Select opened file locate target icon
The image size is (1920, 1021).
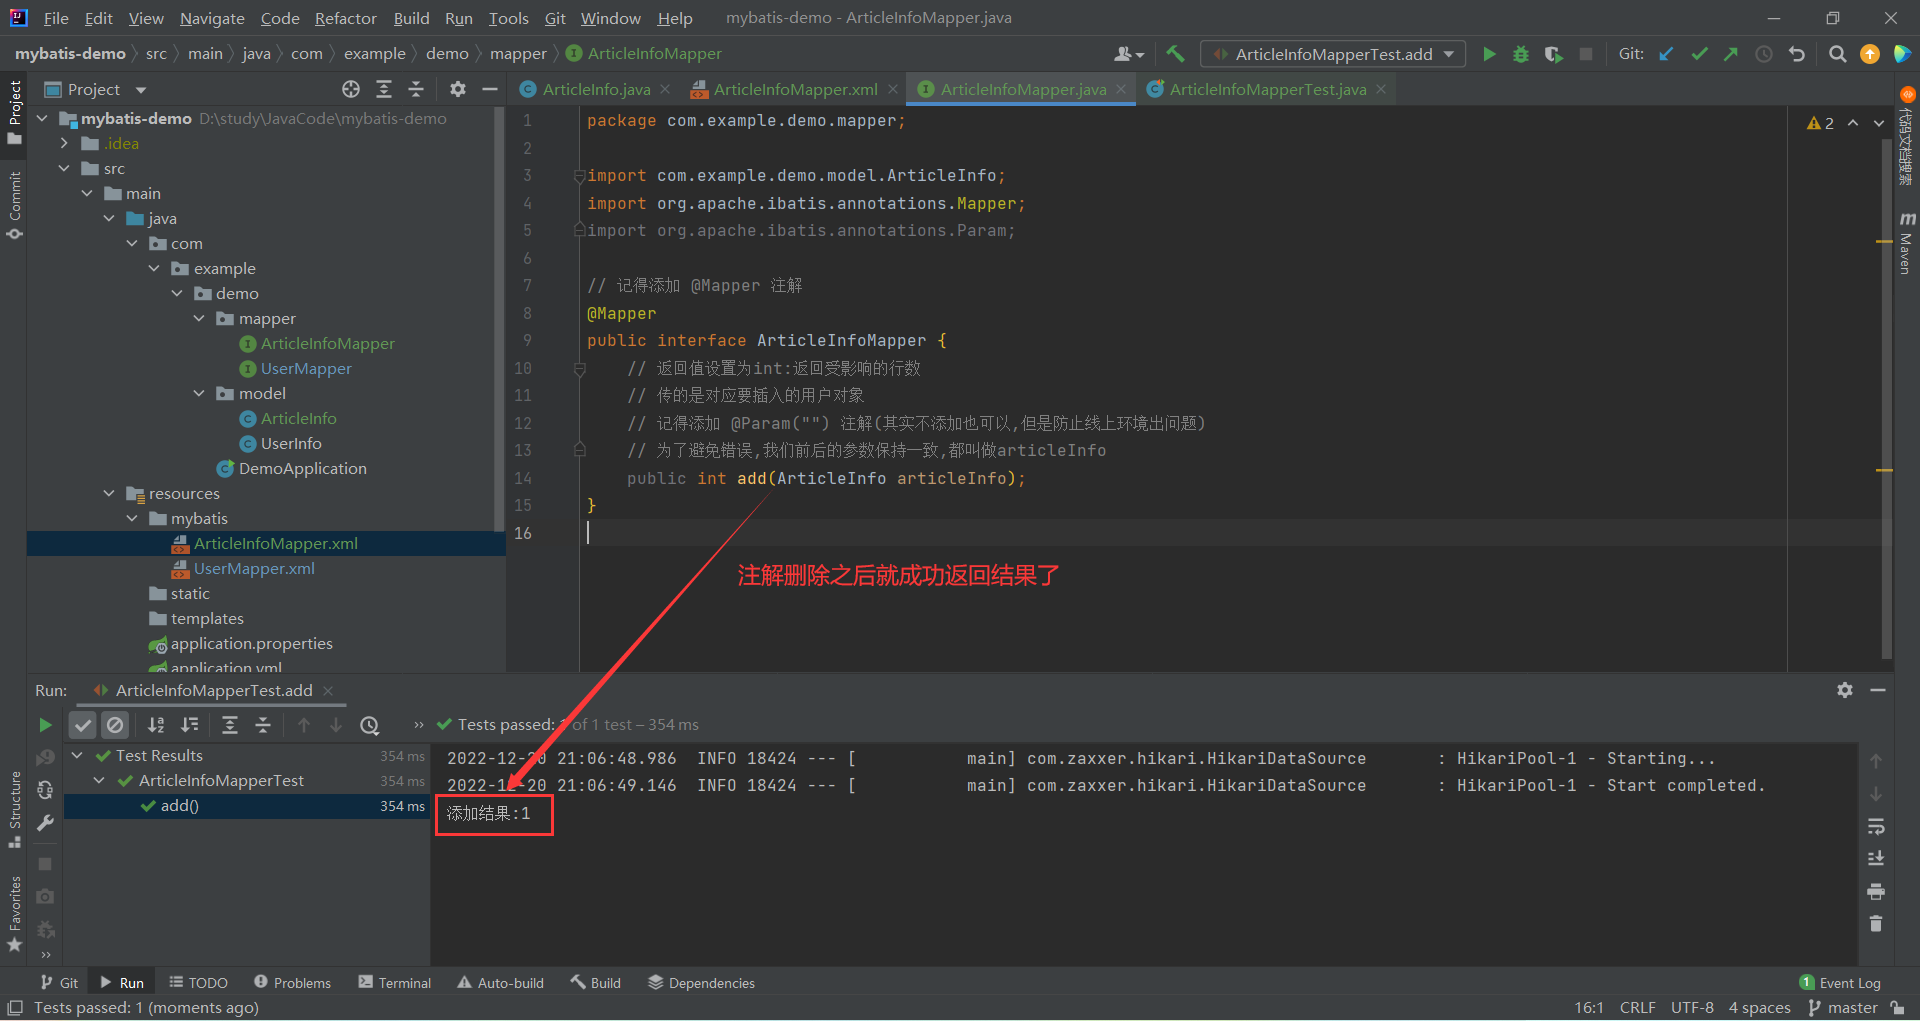pyautogui.click(x=351, y=89)
